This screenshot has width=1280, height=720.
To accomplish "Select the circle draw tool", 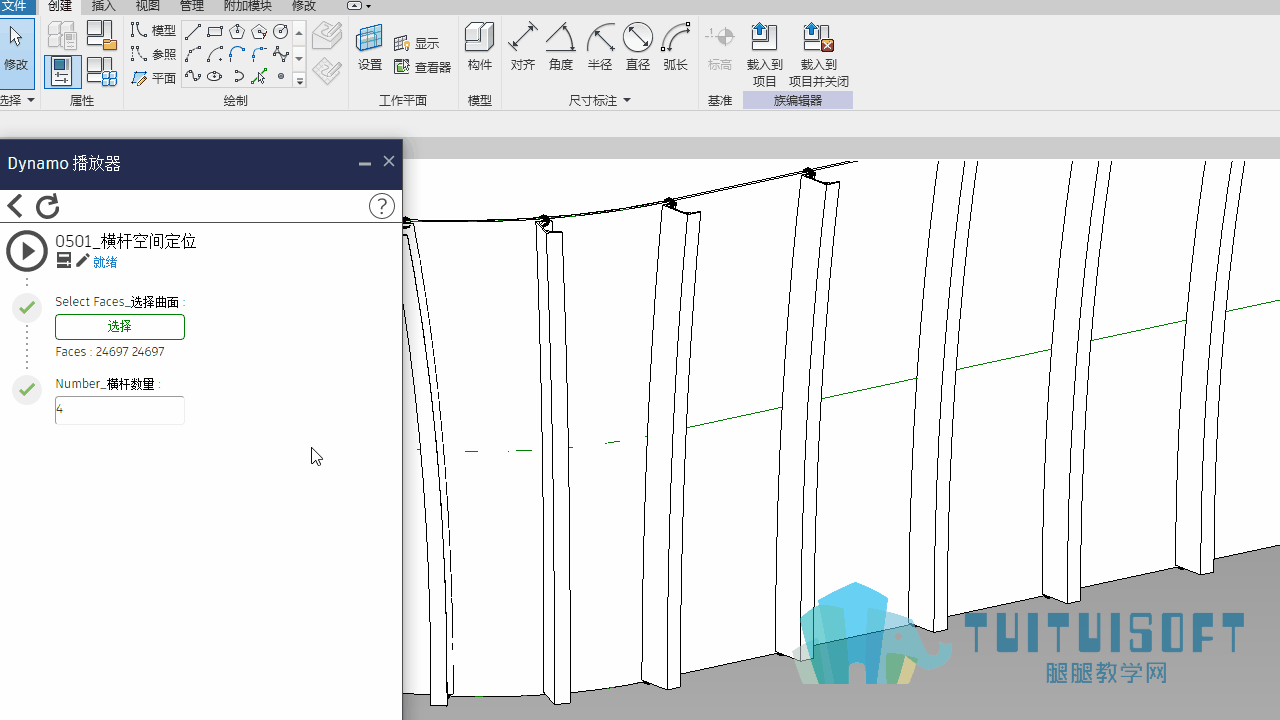I will pyautogui.click(x=281, y=32).
